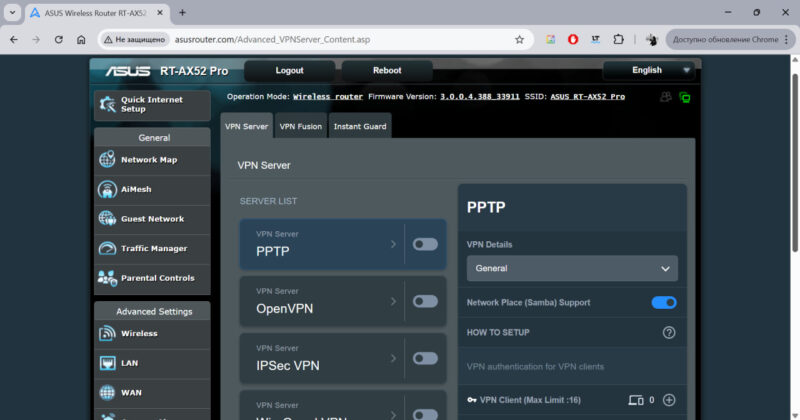Open the browser extensions puzzle icon
Viewport: 800px width, 420px height.
pos(618,39)
